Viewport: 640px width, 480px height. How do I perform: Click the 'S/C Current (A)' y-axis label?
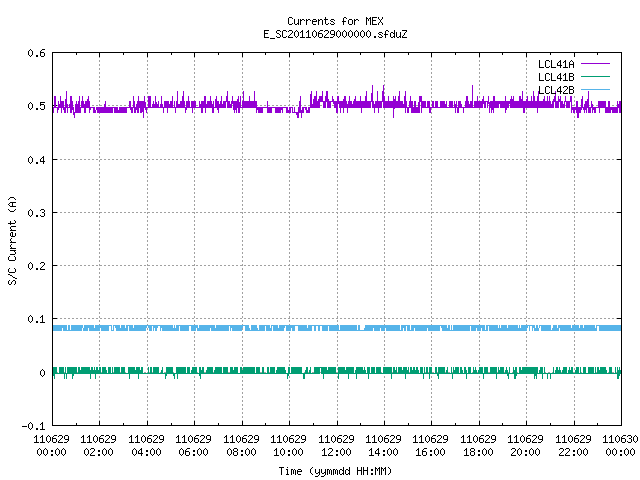pyautogui.click(x=13, y=240)
